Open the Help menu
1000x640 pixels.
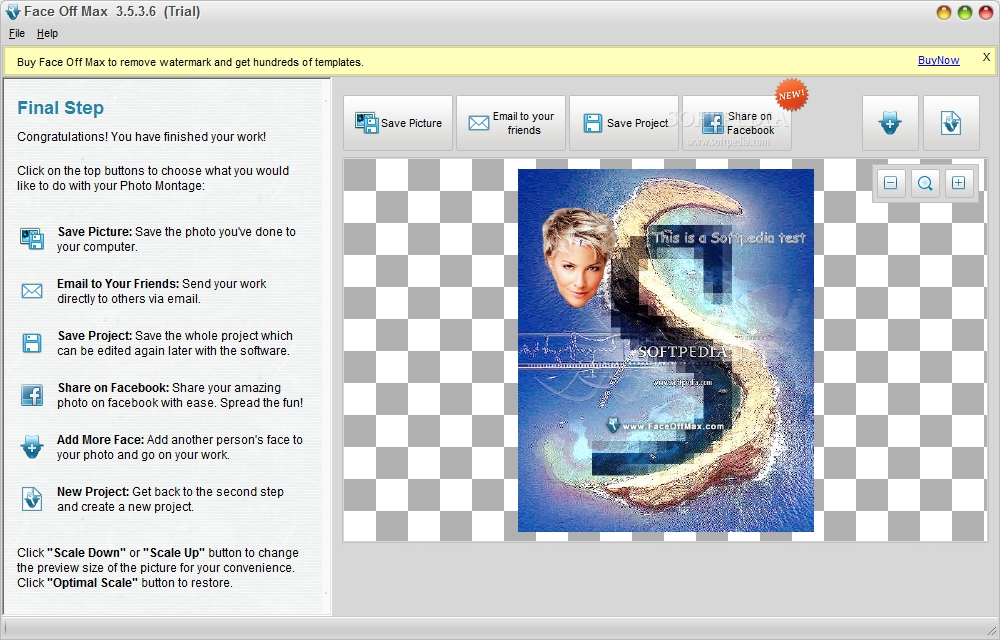coord(47,33)
